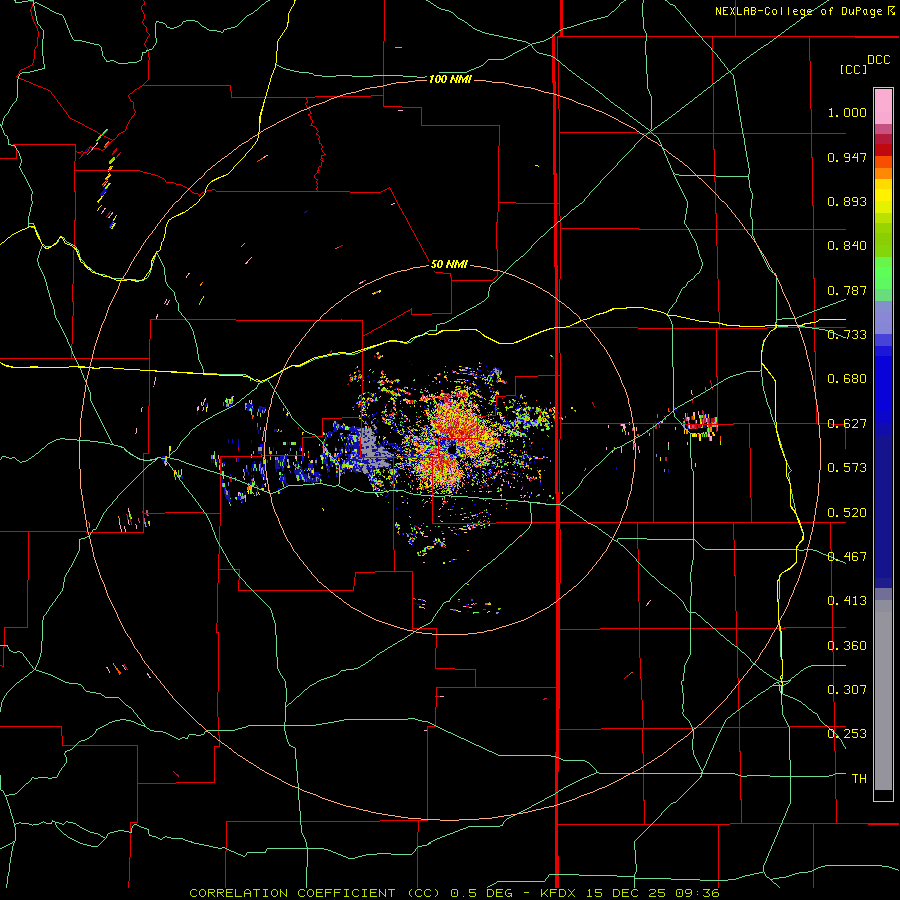
Task: Click the isolated echo cluster east of the rings
Action: coord(700,425)
